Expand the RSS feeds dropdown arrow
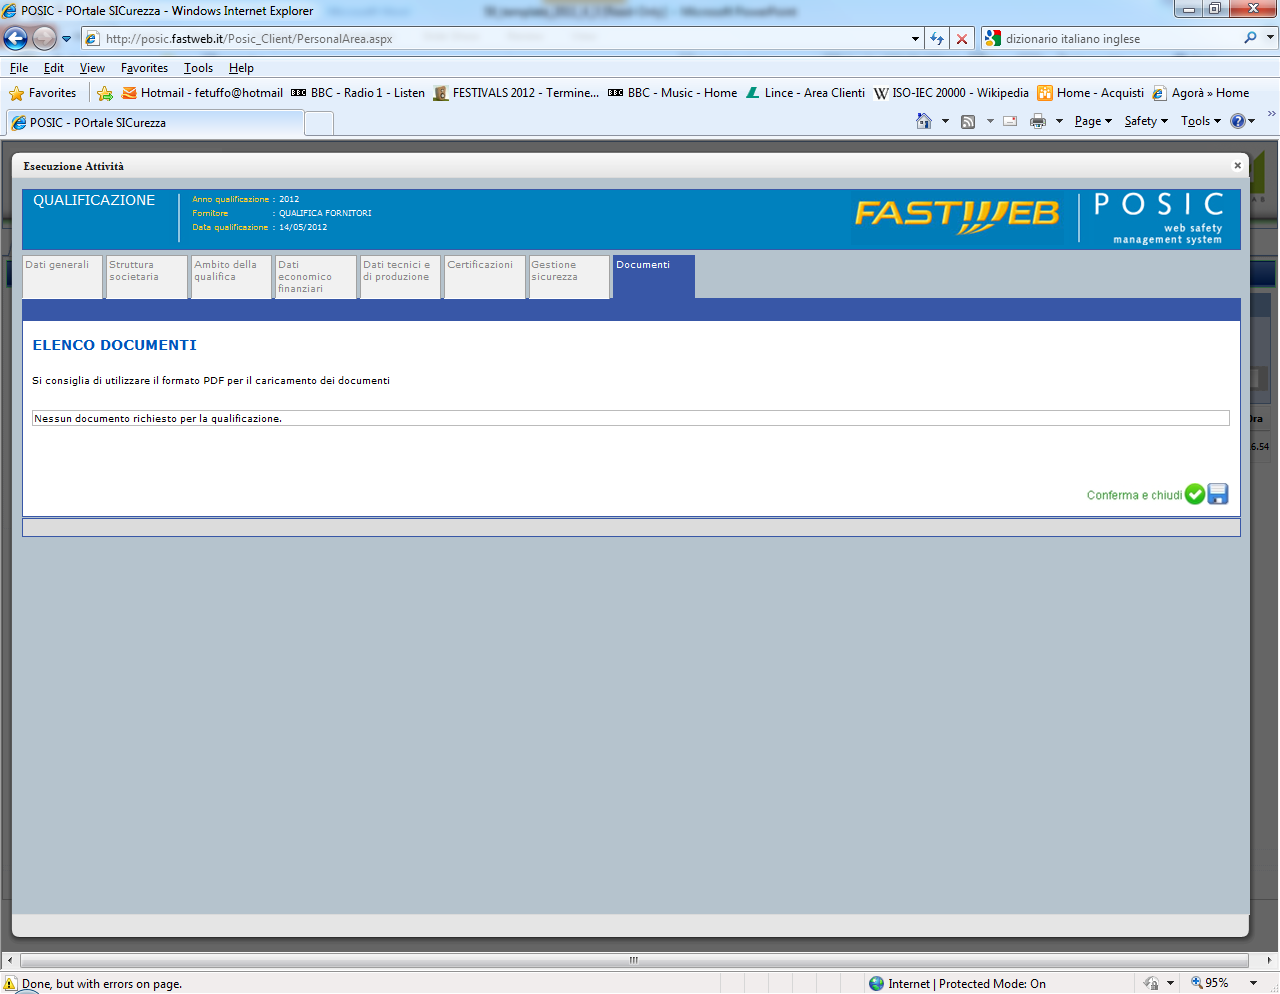This screenshot has width=1280, height=994. [x=990, y=121]
